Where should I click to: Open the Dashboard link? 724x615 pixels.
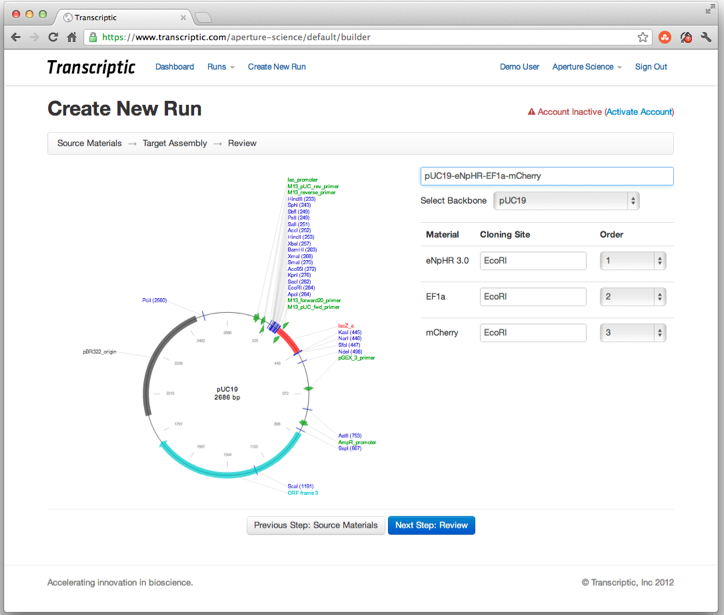click(175, 67)
